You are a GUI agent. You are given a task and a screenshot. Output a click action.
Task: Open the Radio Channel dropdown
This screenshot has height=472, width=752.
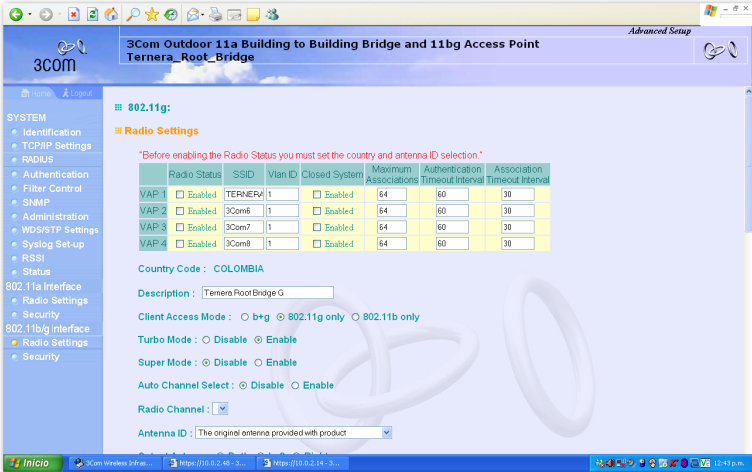click(222, 408)
